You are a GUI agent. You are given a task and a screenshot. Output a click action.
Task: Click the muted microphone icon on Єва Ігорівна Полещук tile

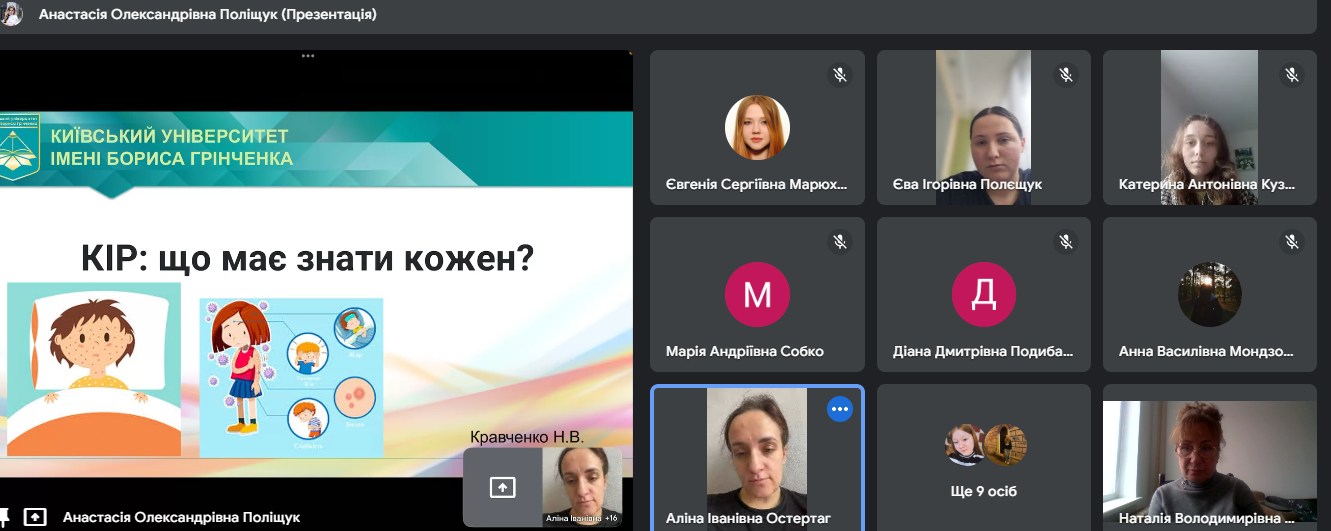pos(1066,75)
